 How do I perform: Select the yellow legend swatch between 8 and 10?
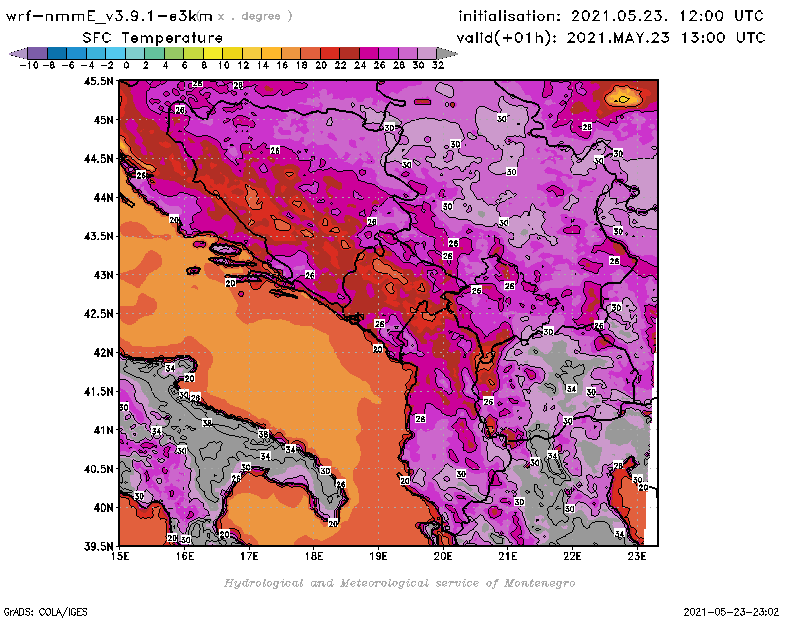(213, 53)
